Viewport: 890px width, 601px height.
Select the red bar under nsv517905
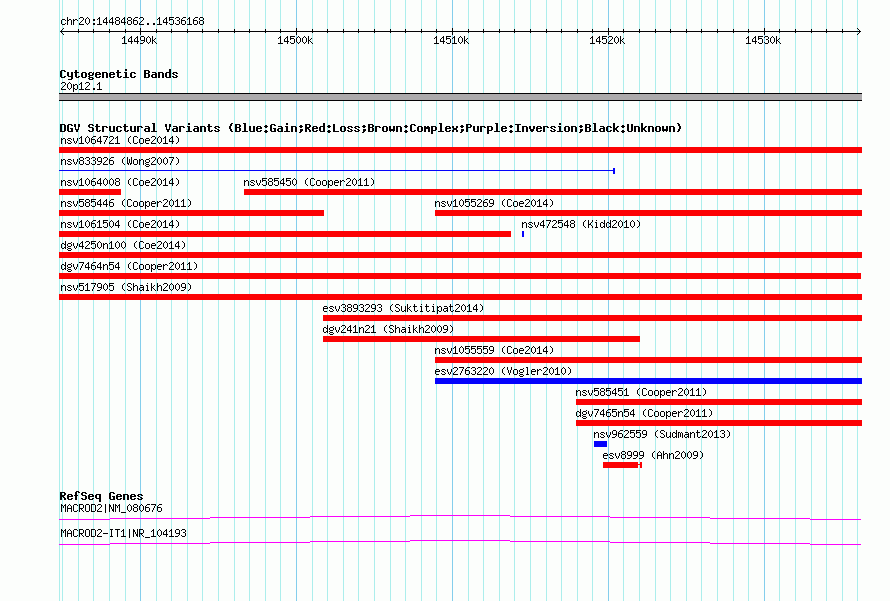click(x=460, y=297)
